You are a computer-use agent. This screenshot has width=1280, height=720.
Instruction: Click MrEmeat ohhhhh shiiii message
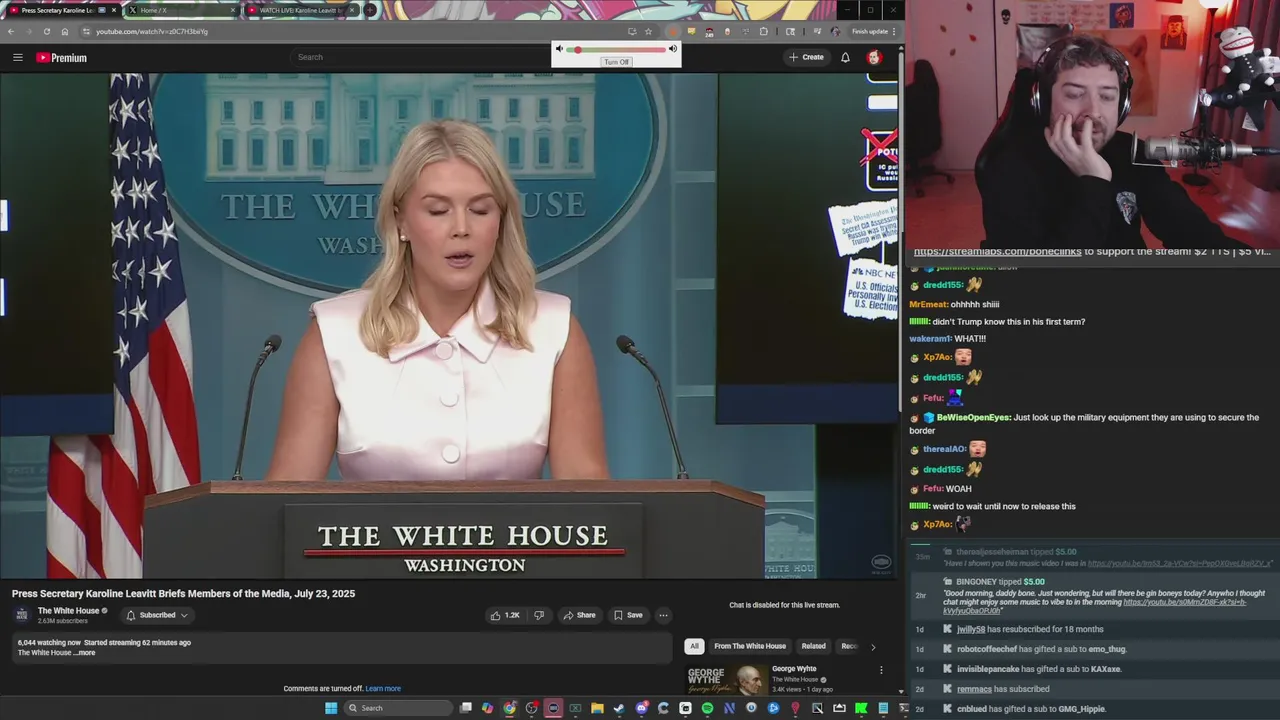click(x=954, y=304)
